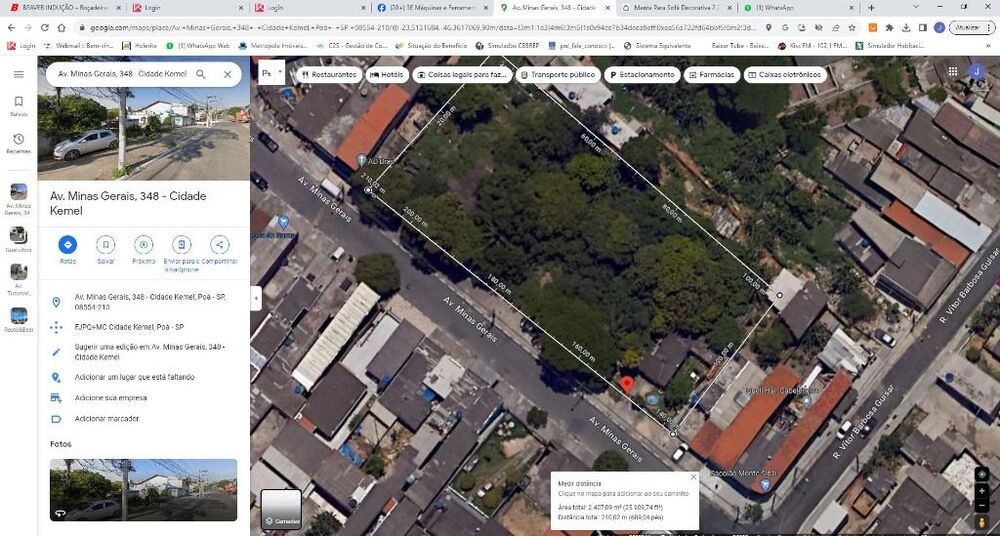This screenshot has height=536, width=1000.
Task: Filter map by Restaurantes
Action: tap(328, 75)
